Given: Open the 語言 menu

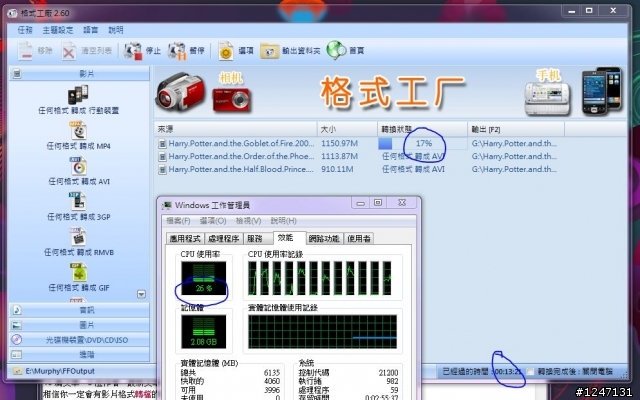Looking at the screenshot, I should point(91,30).
